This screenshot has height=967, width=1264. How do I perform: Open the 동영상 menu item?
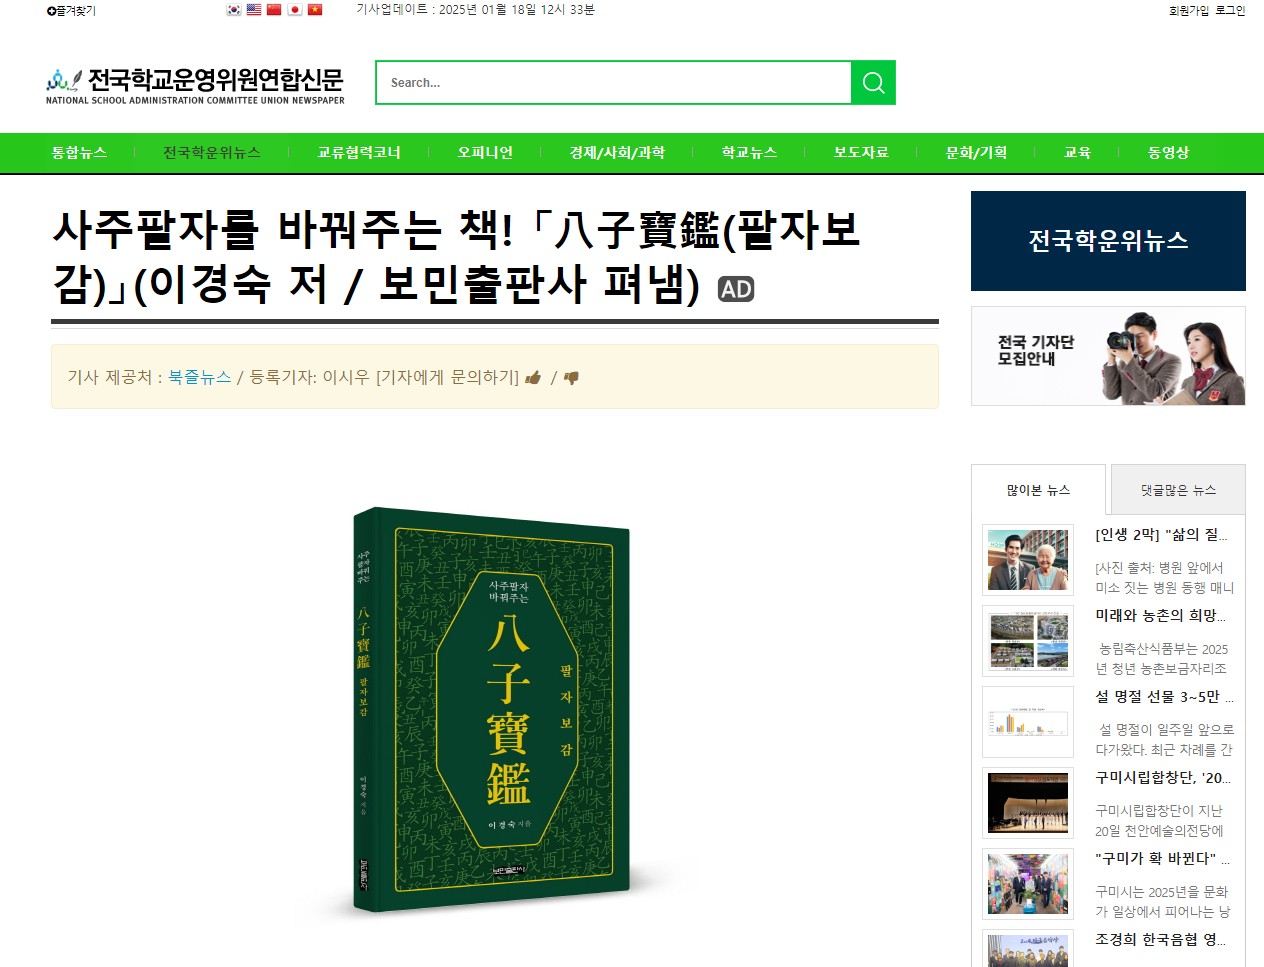coord(1168,152)
